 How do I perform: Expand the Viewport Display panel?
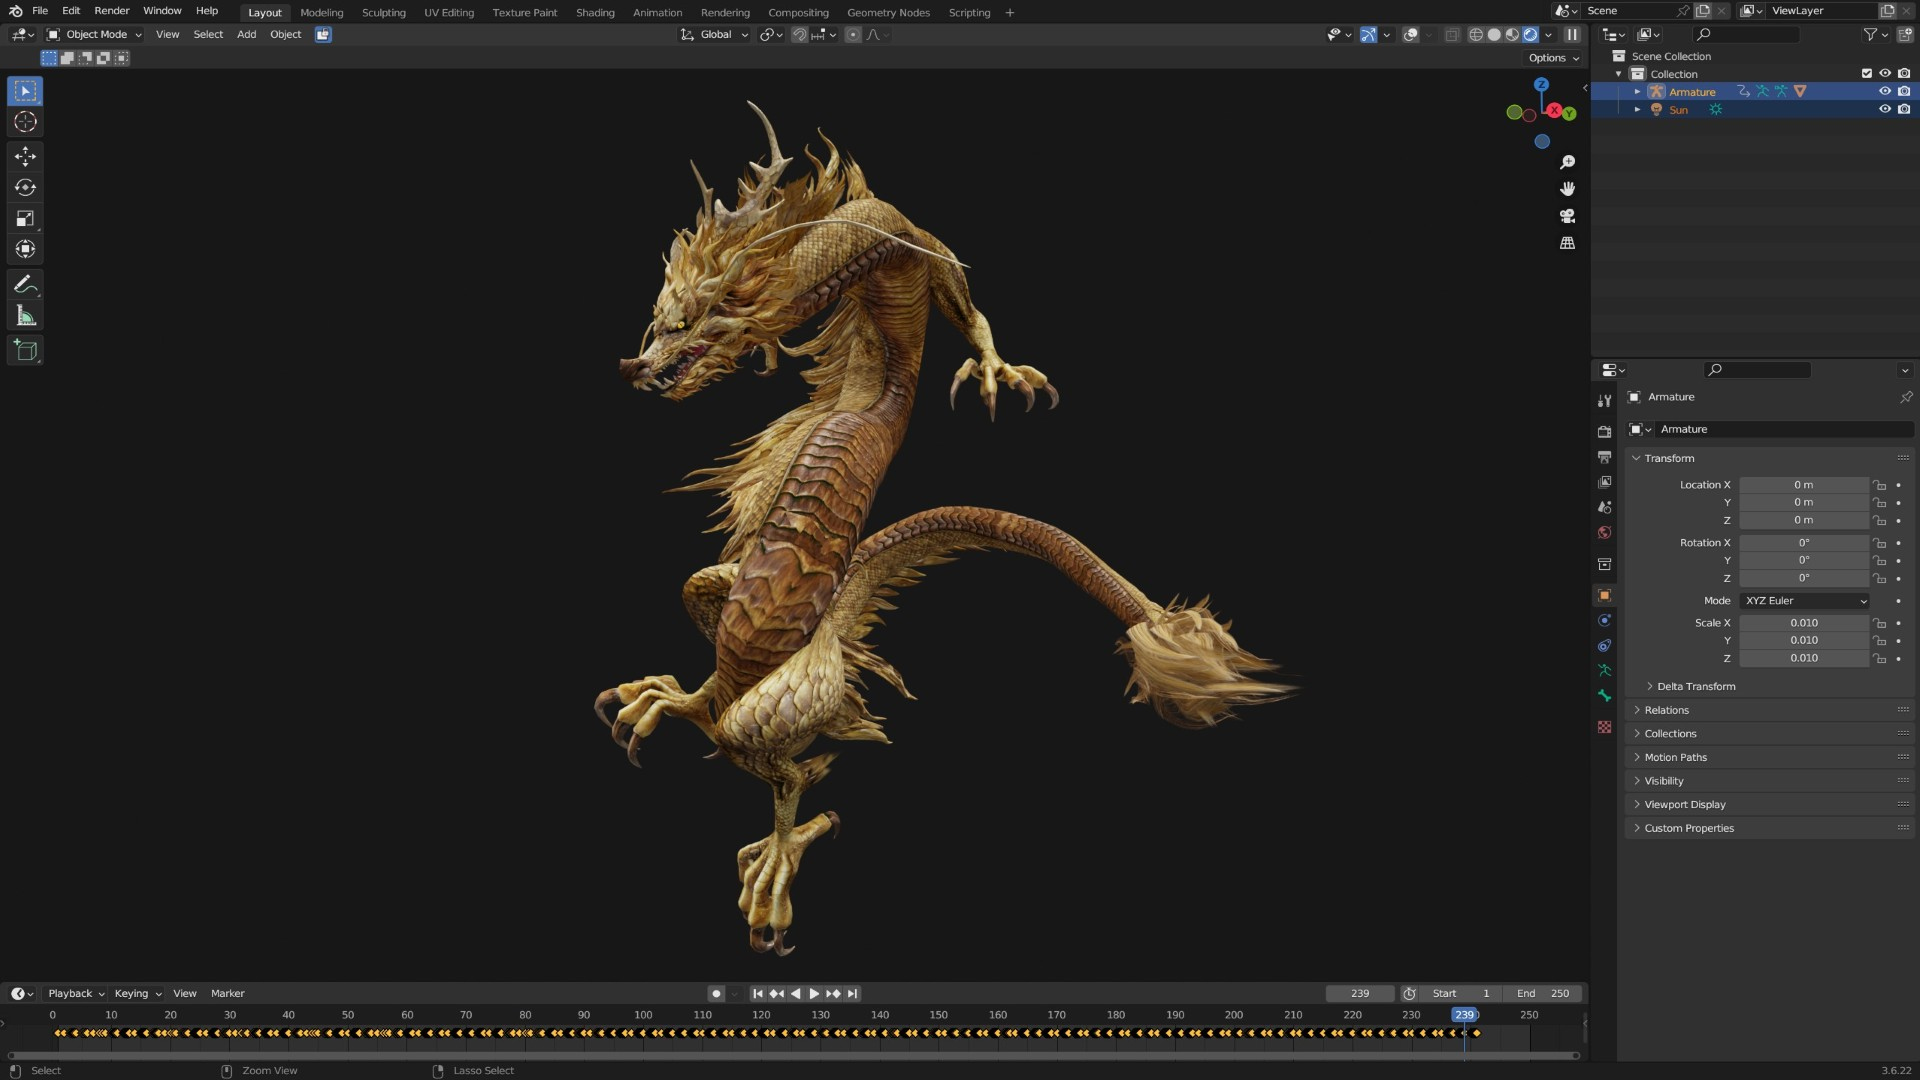tap(1684, 804)
